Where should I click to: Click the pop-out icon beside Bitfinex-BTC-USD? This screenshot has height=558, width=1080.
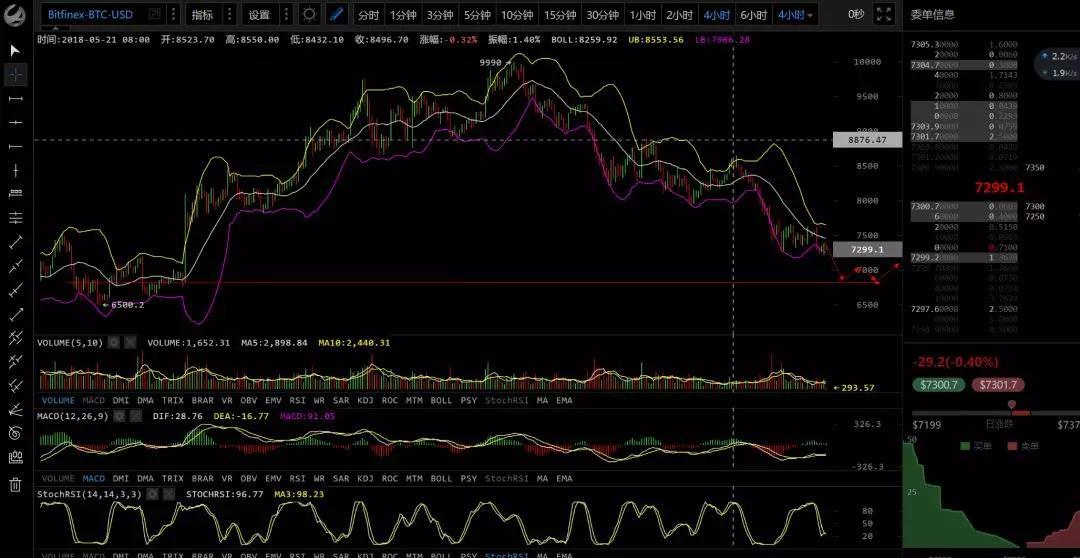click(154, 14)
